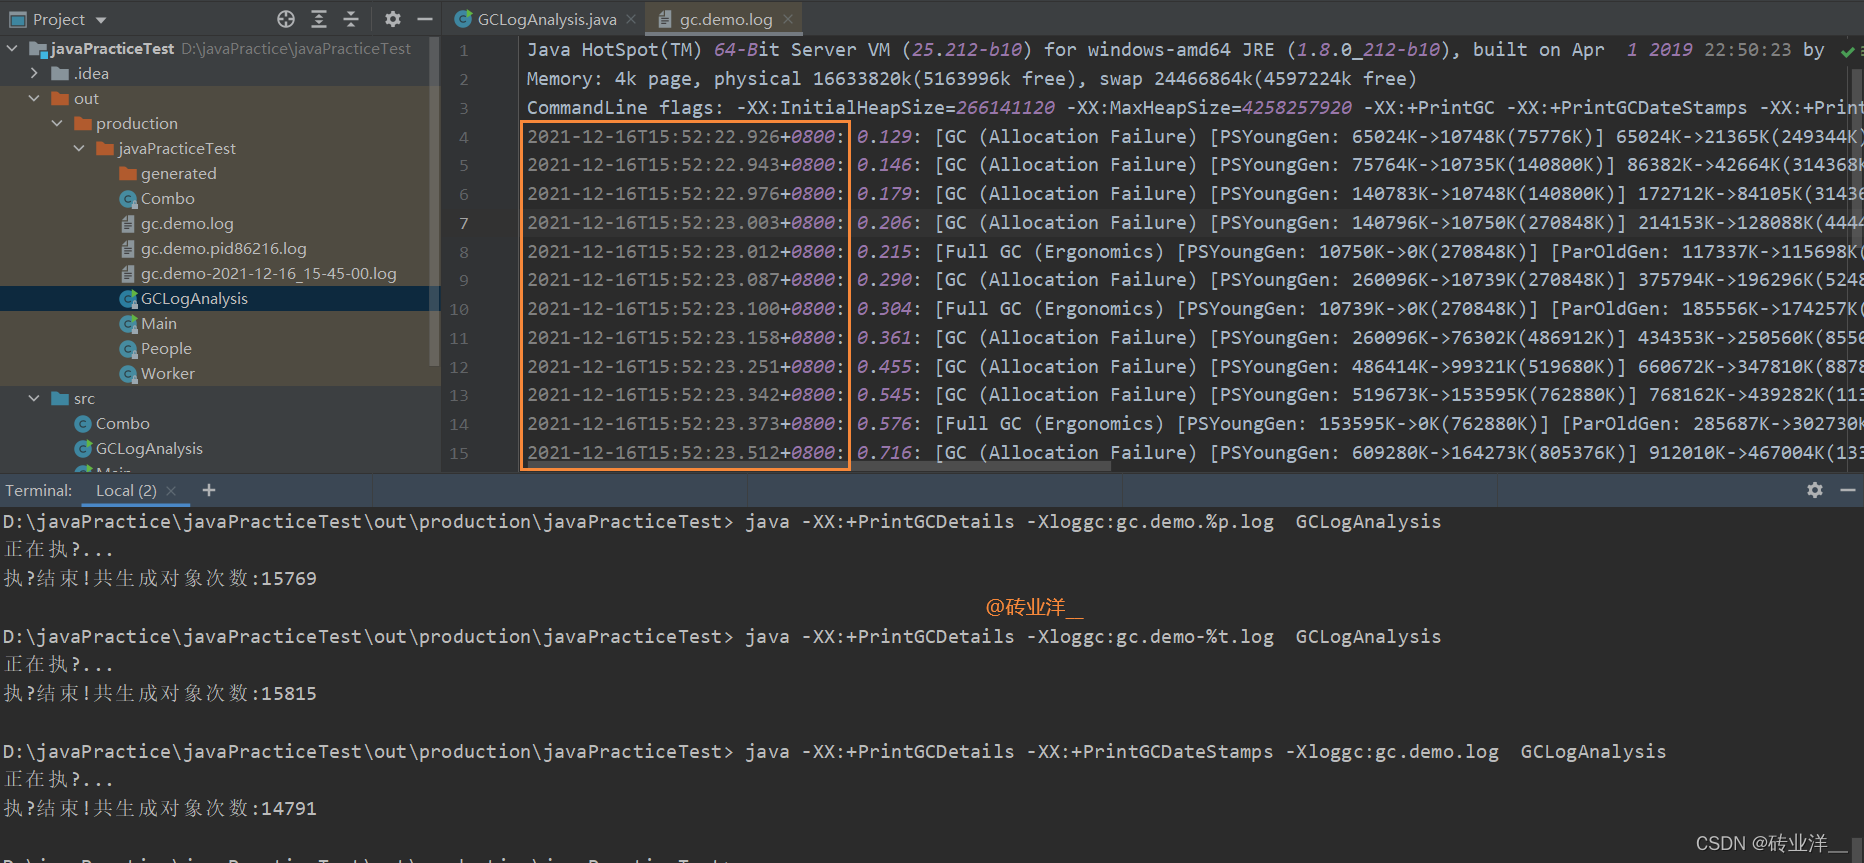Hide the Terminal panel

(x=1847, y=490)
